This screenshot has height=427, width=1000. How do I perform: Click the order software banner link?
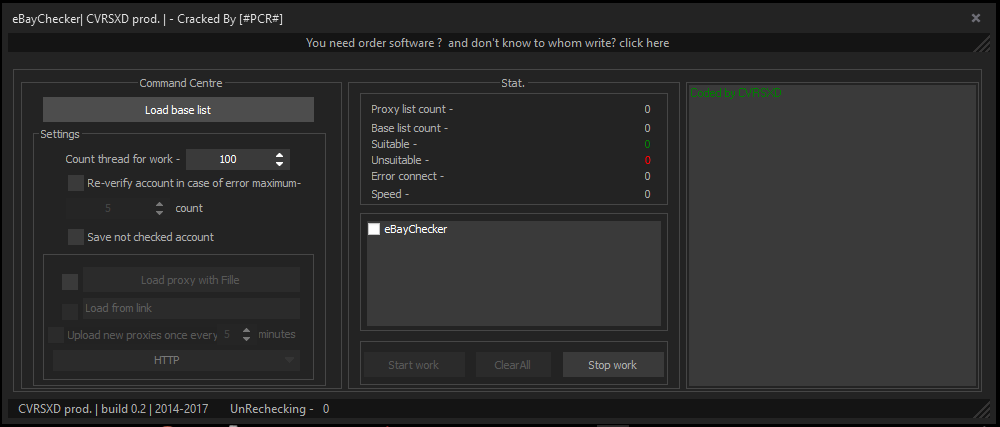(487, 43)
